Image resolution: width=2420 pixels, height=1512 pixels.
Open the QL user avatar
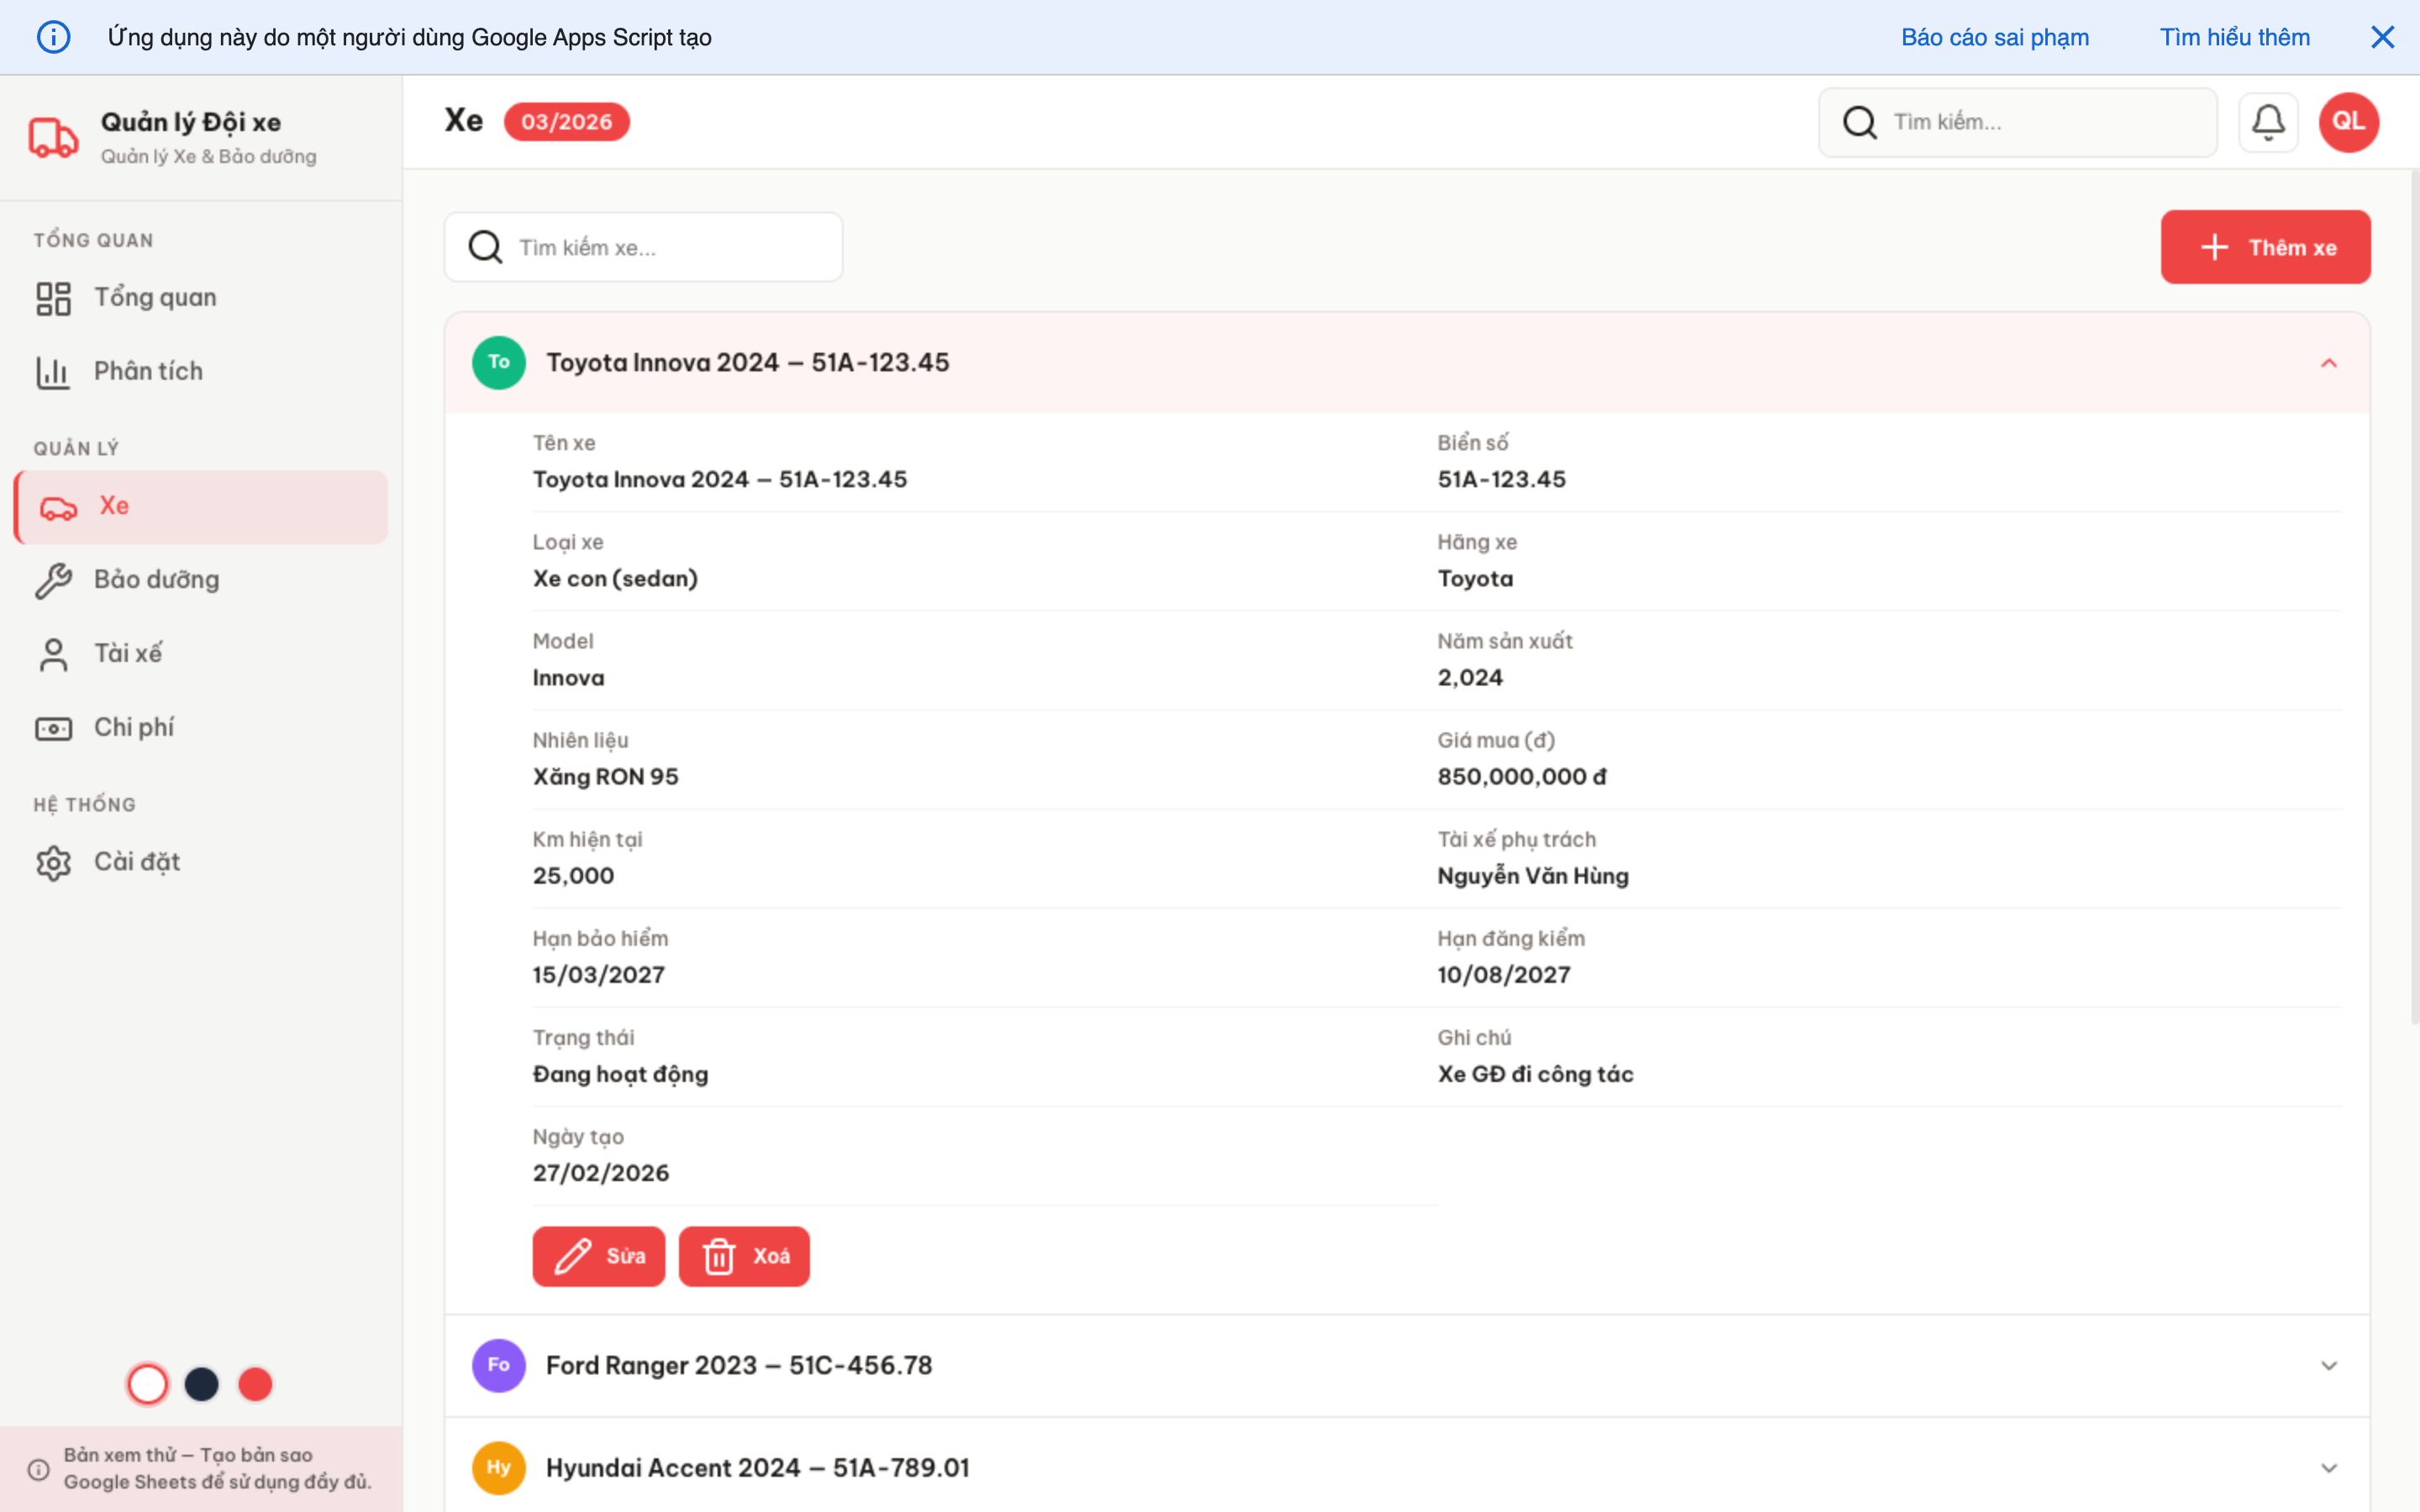tap(2349, 121)
